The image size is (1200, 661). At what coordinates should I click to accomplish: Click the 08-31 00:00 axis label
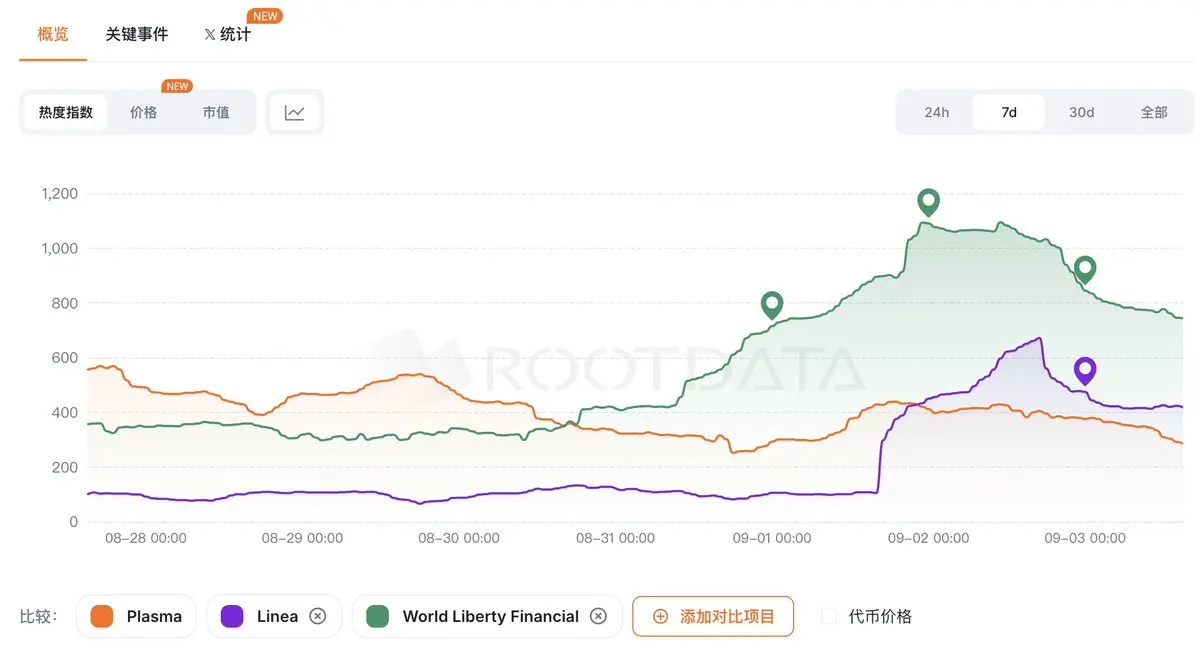pyautogui.click(x=615, y=538)
